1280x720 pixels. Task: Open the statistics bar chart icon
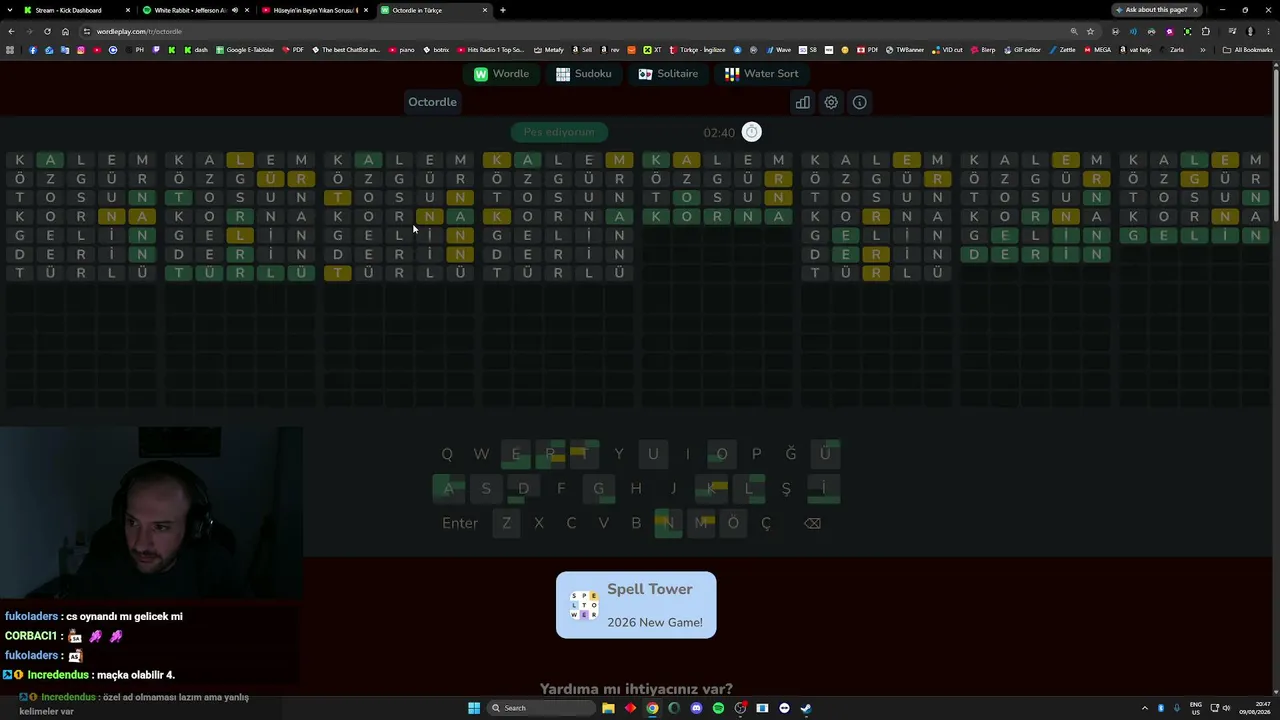pos(802,102)
